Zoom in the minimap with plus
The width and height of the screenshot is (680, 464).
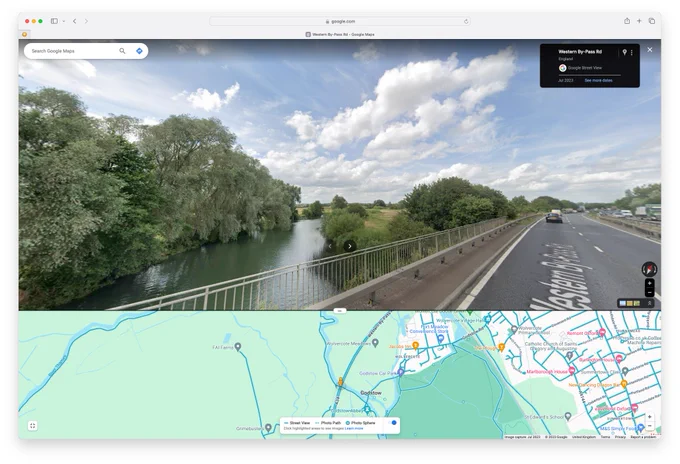[649, 417]
